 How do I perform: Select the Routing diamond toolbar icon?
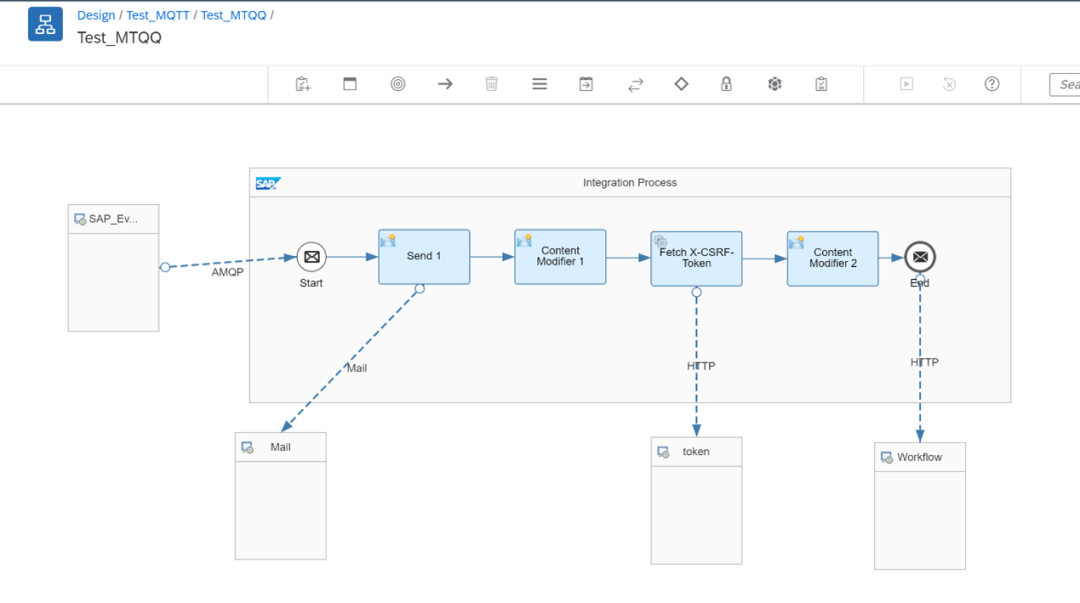681,84
